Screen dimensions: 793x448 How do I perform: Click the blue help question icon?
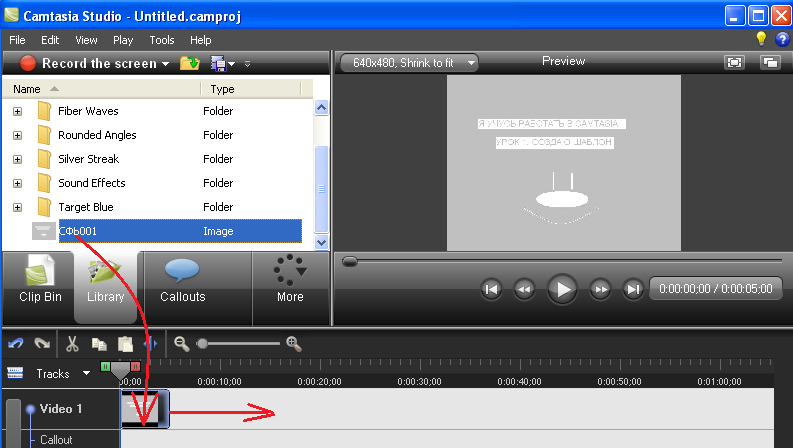782,39
